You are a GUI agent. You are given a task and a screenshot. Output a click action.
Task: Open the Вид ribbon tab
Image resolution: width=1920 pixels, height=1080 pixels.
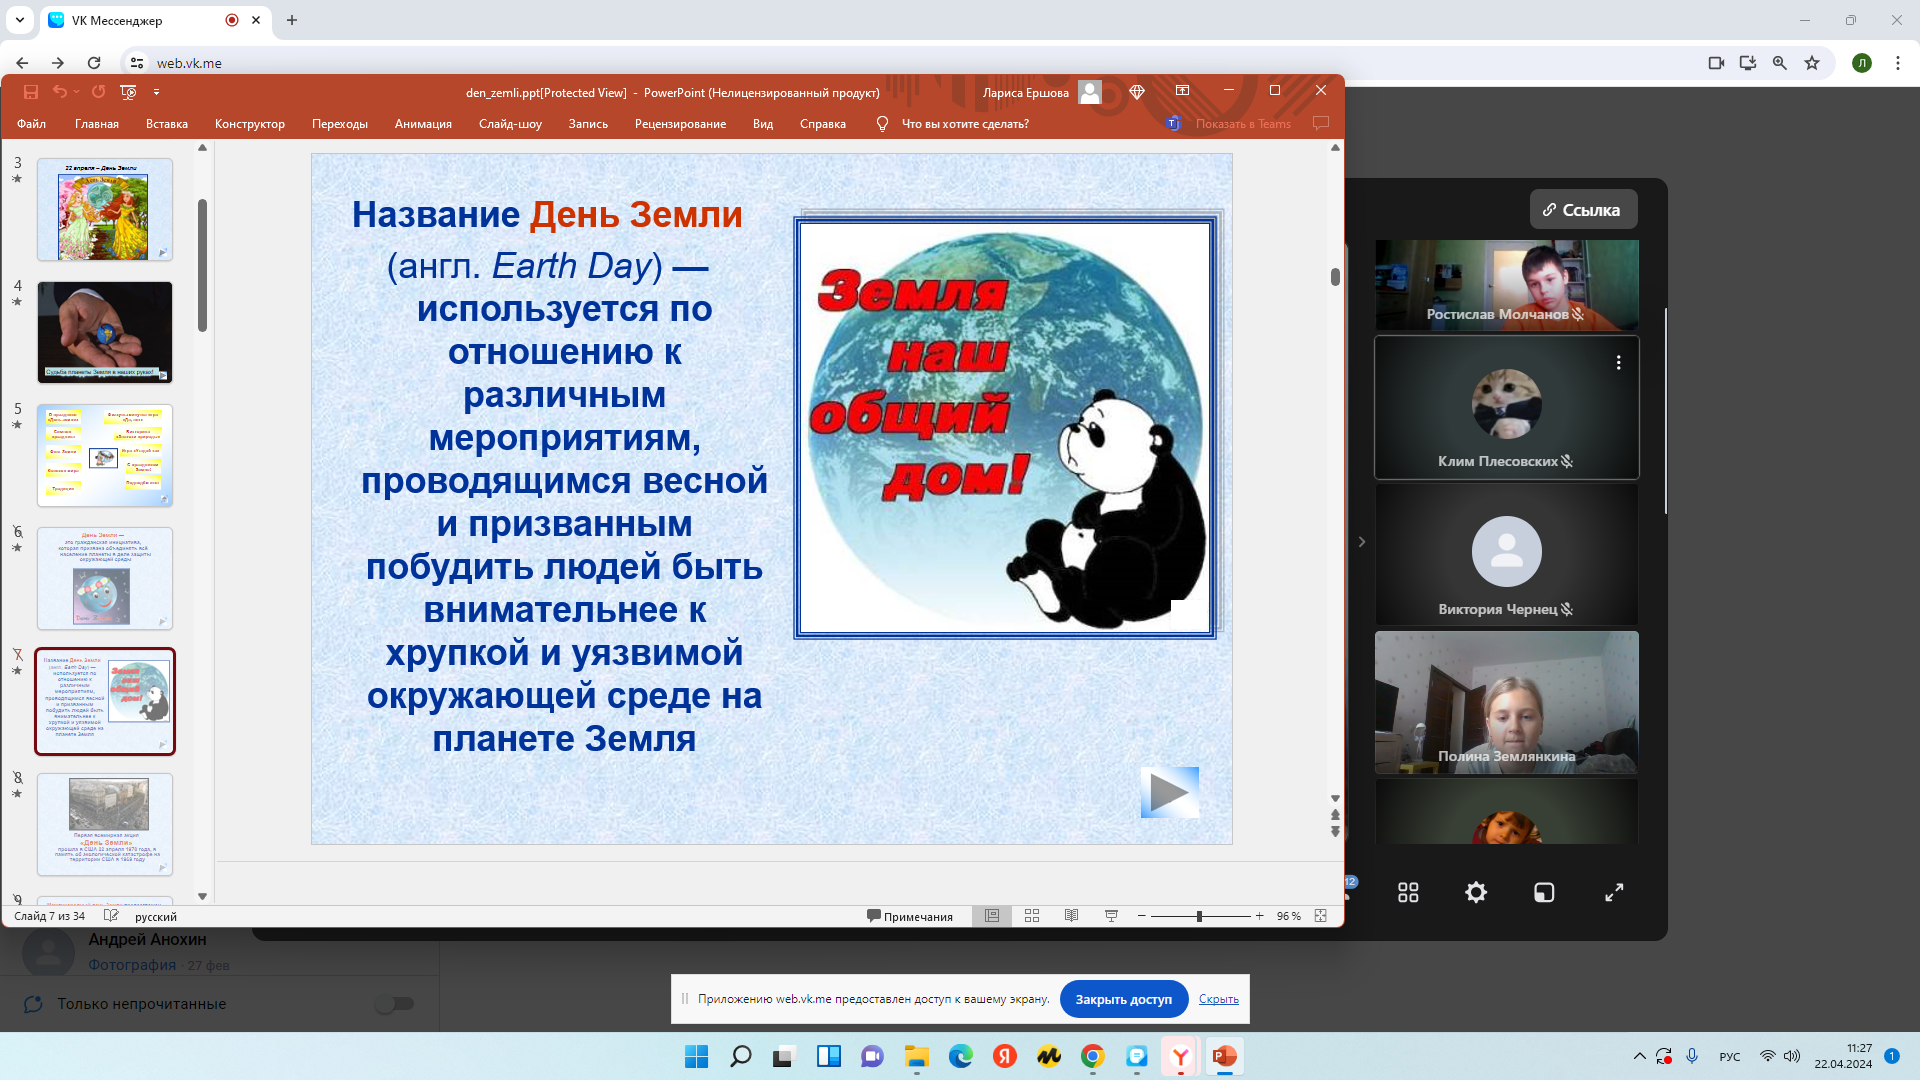pos(763,124)
